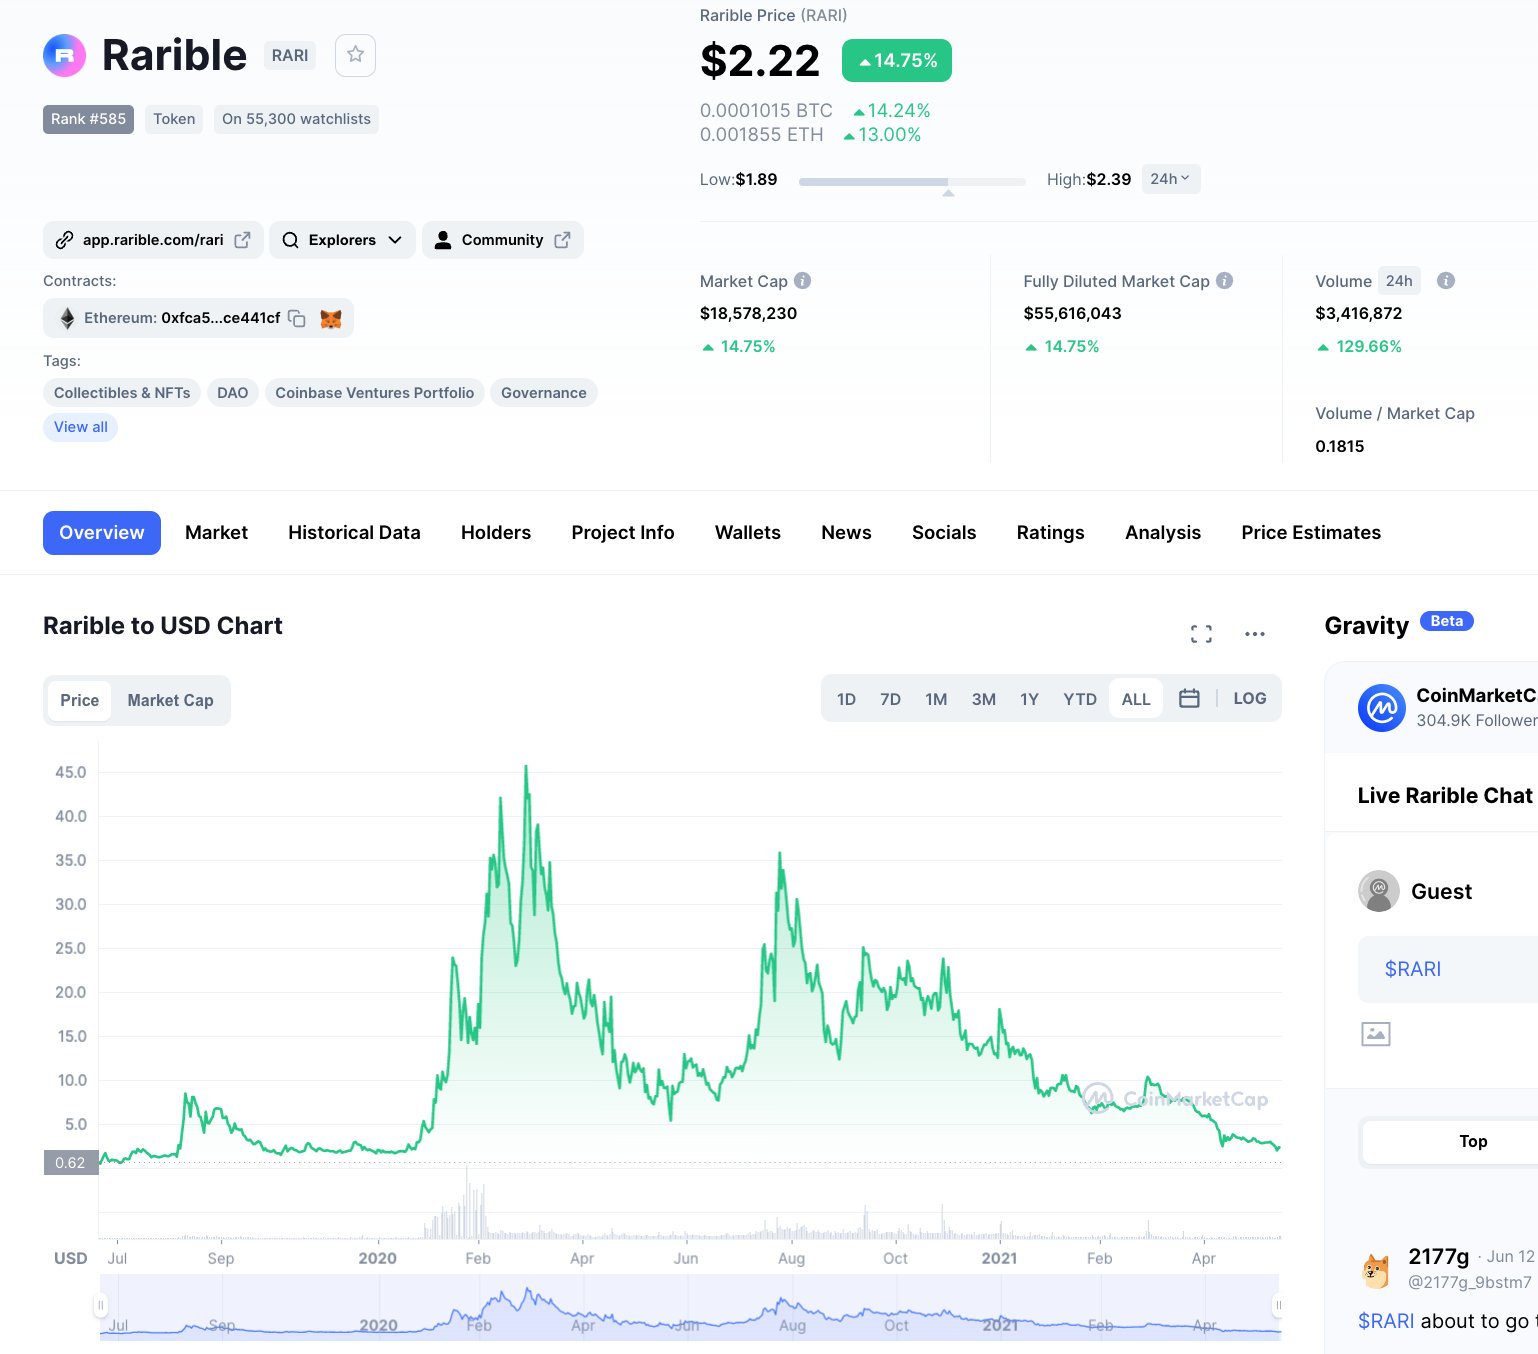Viewport: 1538px width, 1354px height.
Task: Open the Historical Data tab
Action: [354, 533]
